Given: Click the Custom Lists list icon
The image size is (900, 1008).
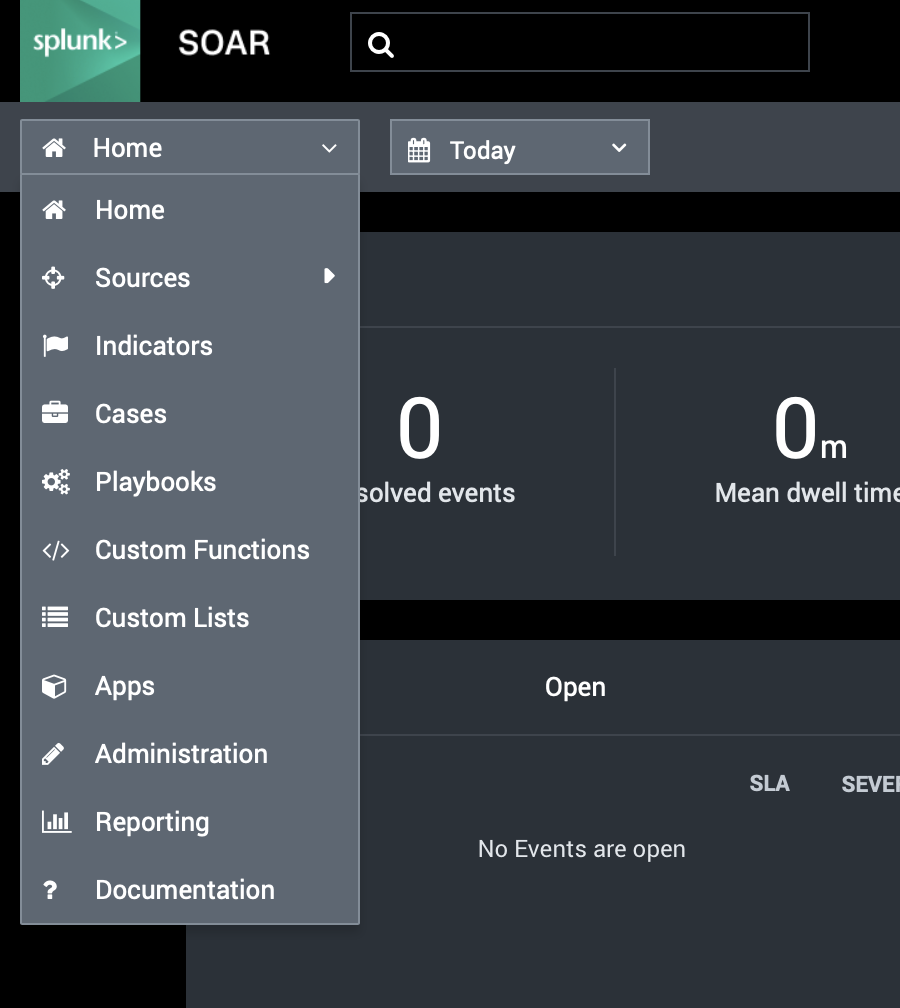Looking at the screenshot, I should click(x=55, y=618).
